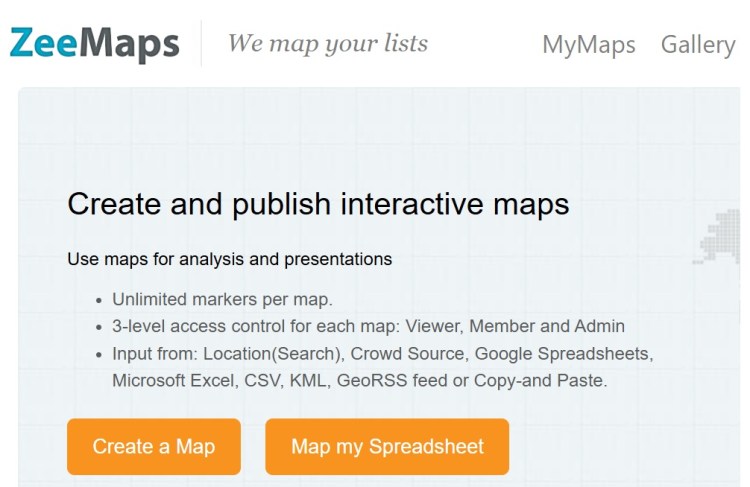Go to the Gallery page
This screenshot has height=487, width=750.
coord(697,45)
